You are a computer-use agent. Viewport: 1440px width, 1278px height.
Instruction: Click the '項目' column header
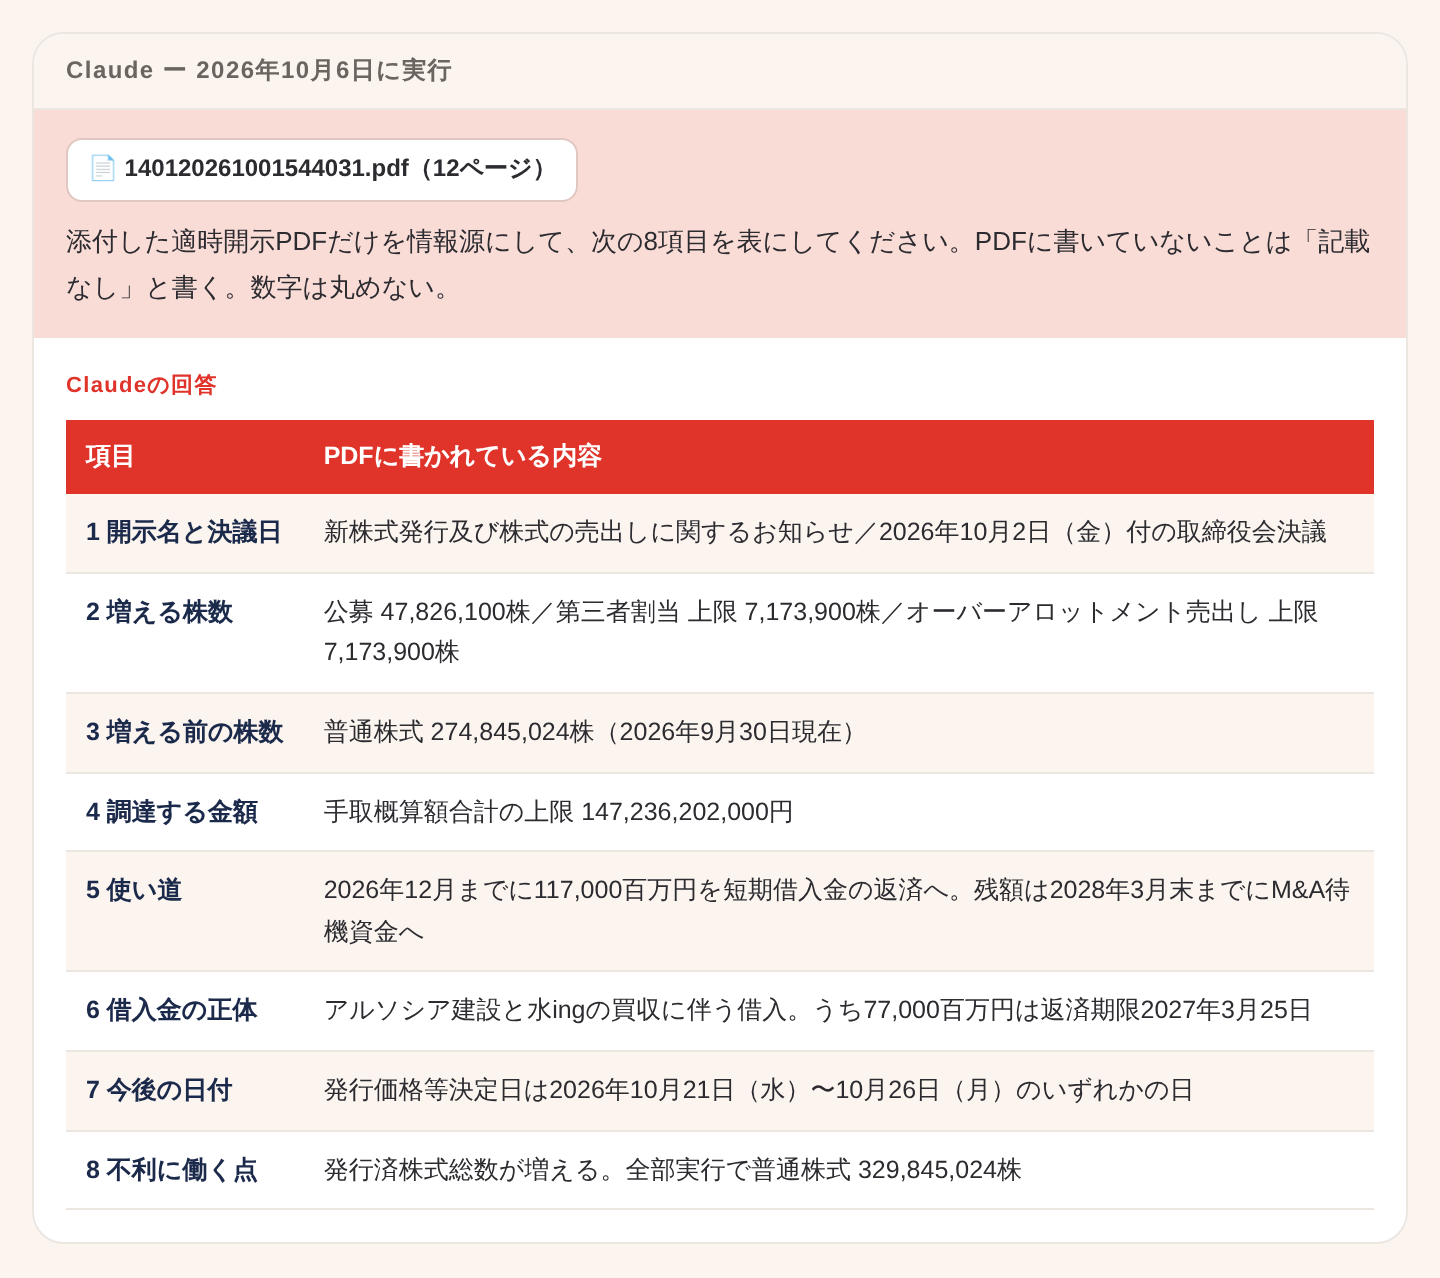click(110, 456)
